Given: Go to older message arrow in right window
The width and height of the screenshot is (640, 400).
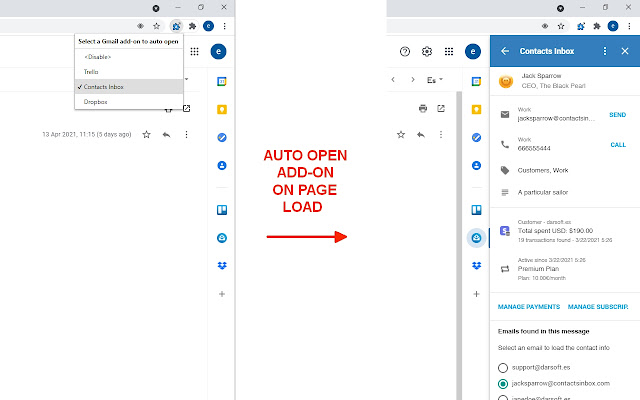Looking at the screenshot, I should click(x=413, y=79).
